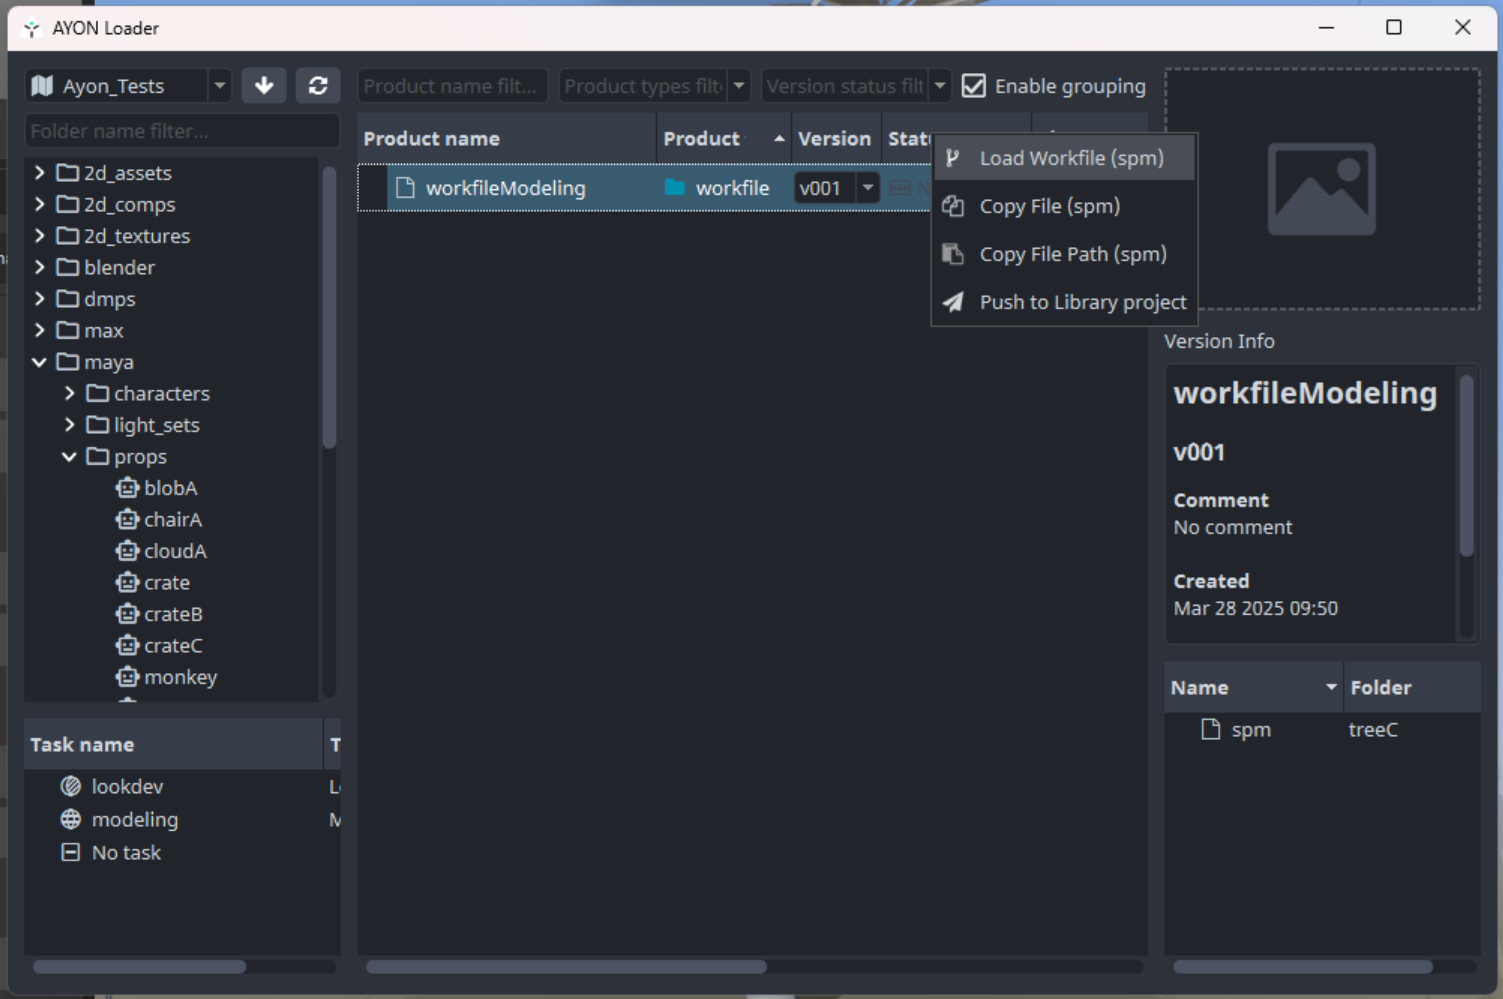Image resolution: width=1503 pixels, height=999 pixels.
Task: Click the crate asset robot icon
Action: [x=127, y=583]
